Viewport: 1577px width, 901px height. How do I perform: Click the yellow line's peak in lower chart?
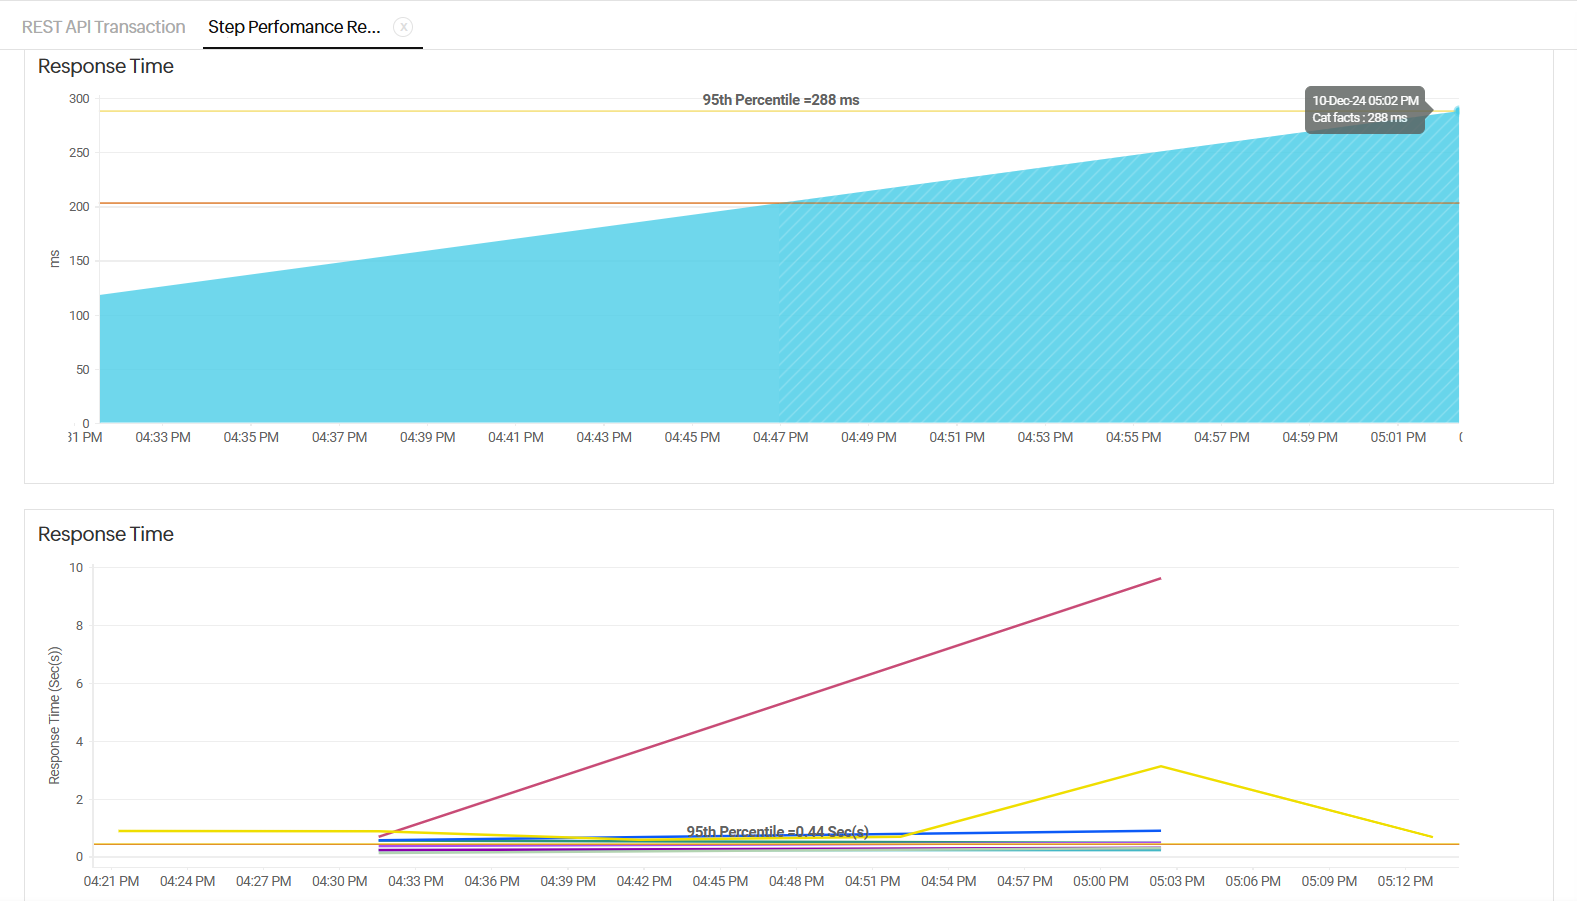click(x=1160, y=767)
